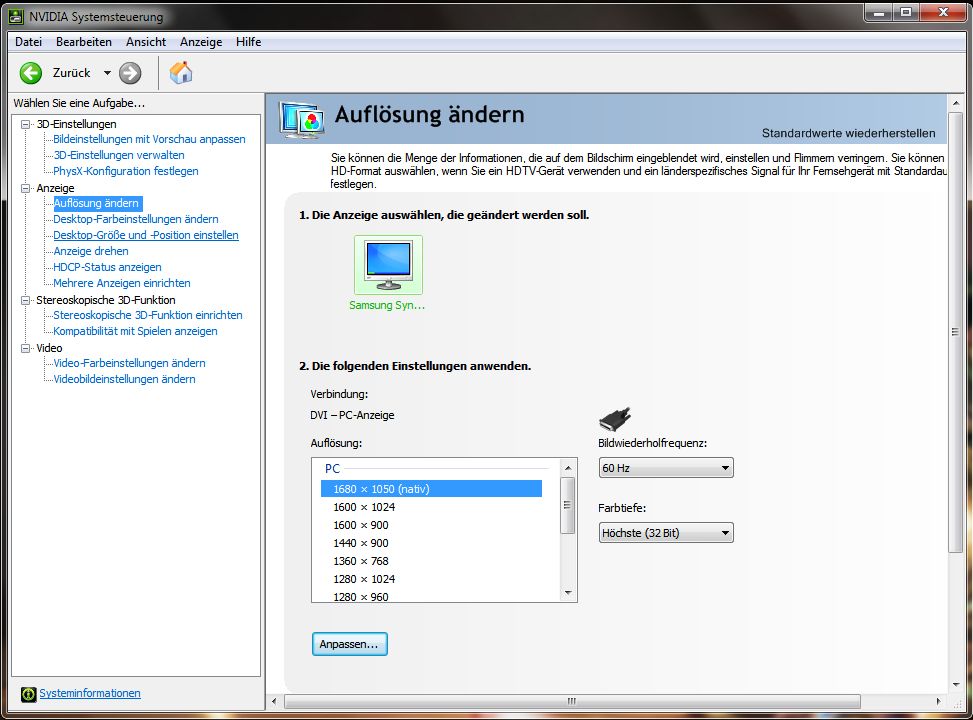Screen dimensions: 973x720
Task: Click the resolution list scrollbar thumb
Action: click(x=568, y=505)
